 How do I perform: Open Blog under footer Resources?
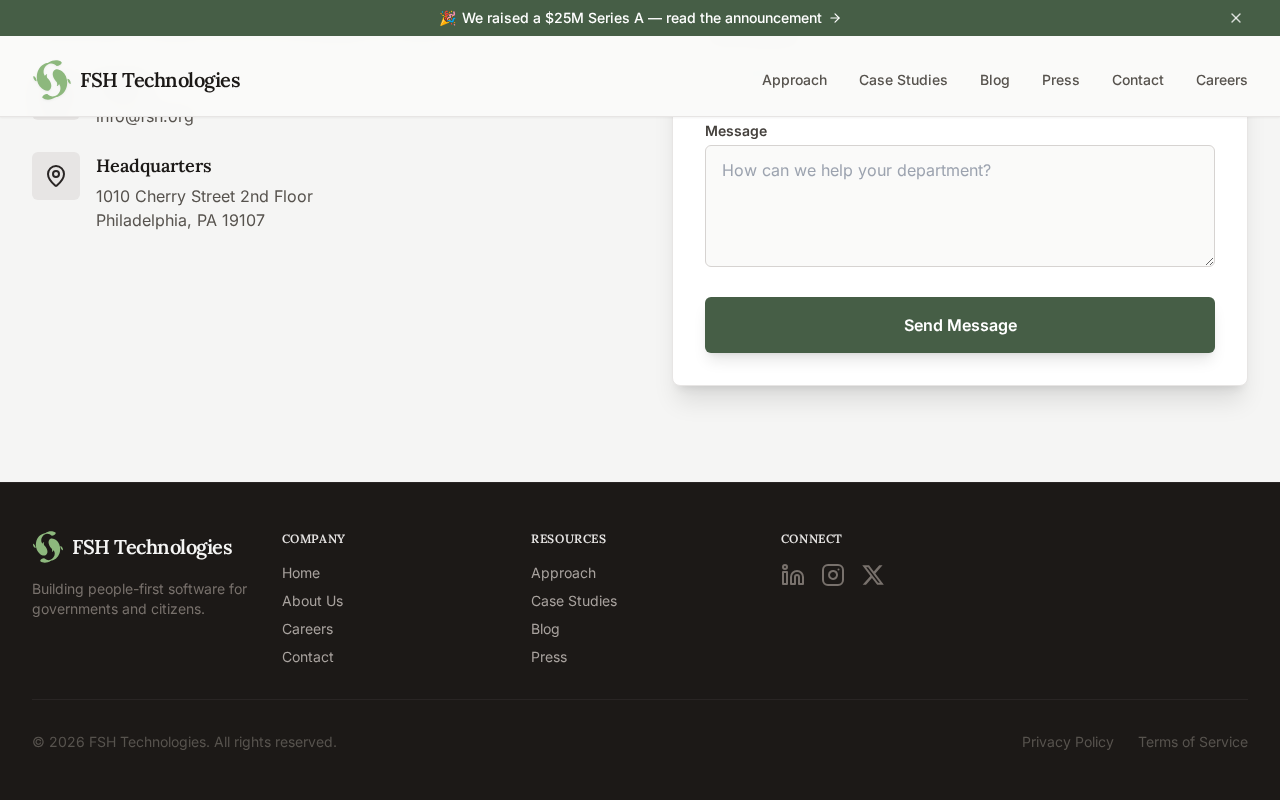545,629
